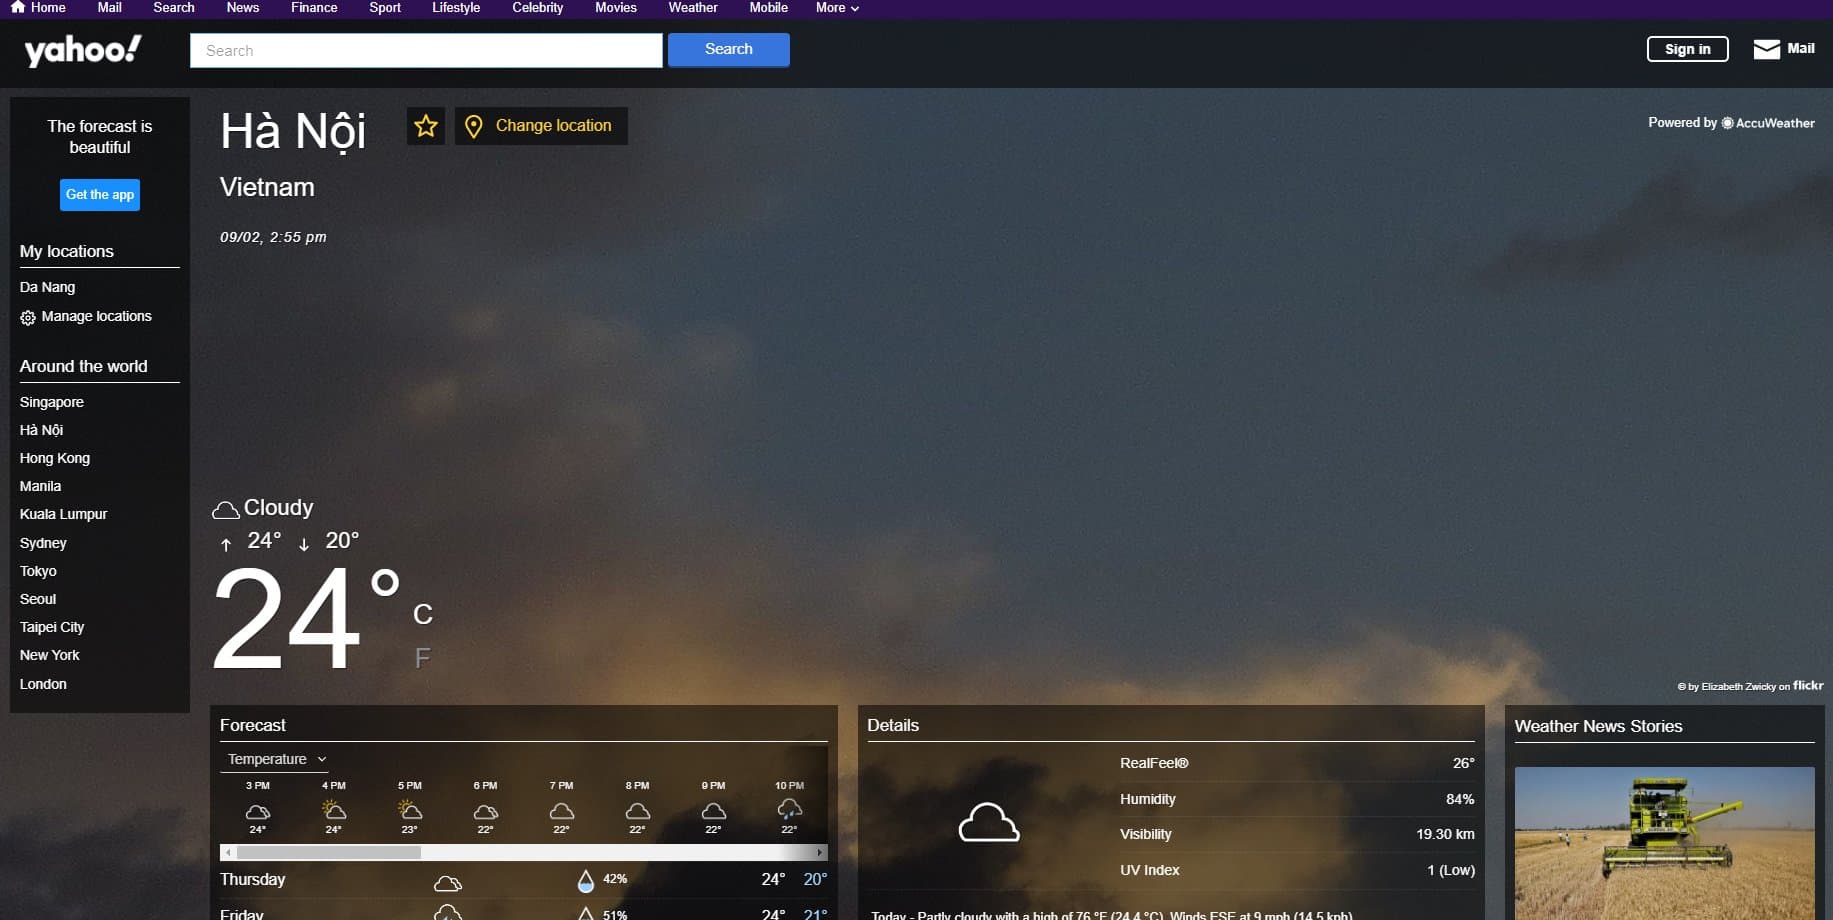Open the Temperature forecast dropdown
Image resolution: width=1833 pixels, height=920 pixels.
pyautogui.click(x=276, y=759)
